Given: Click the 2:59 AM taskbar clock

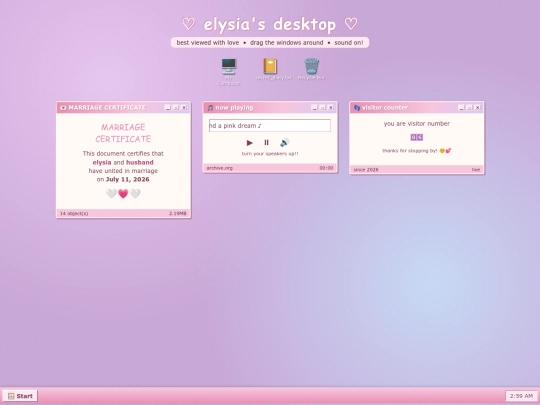Looking at the screenshot, I should point(521,396).
